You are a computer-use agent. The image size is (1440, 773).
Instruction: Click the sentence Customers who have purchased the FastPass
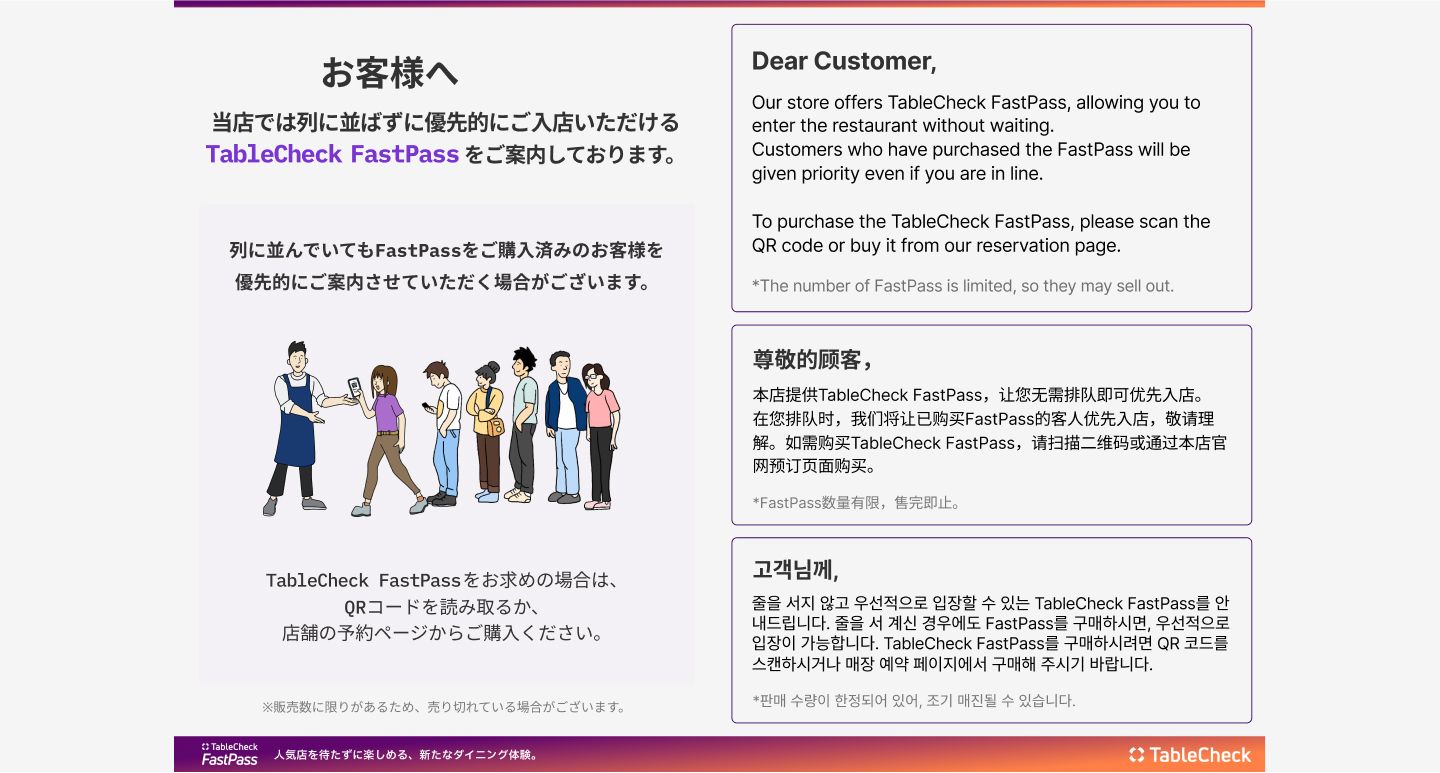pos(971,161)
